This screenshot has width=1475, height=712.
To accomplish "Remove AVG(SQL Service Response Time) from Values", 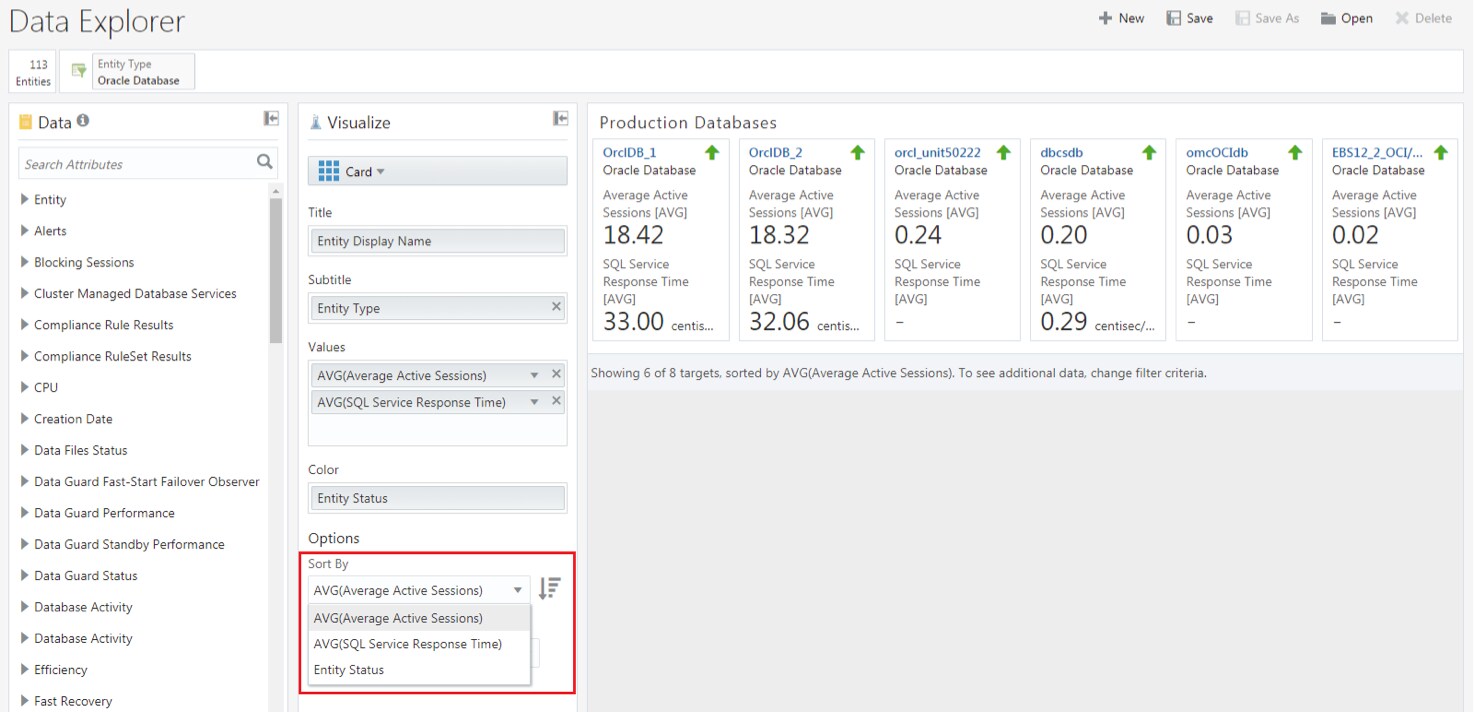I will 557,401.
